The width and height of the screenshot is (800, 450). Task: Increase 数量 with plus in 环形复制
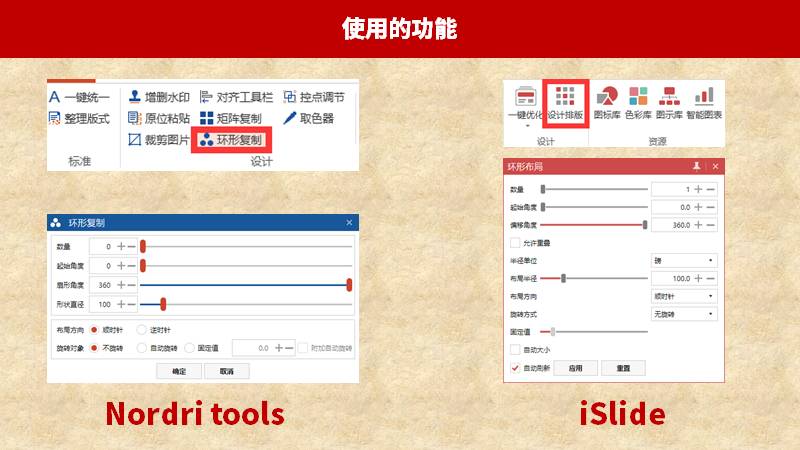coord(121,246)
